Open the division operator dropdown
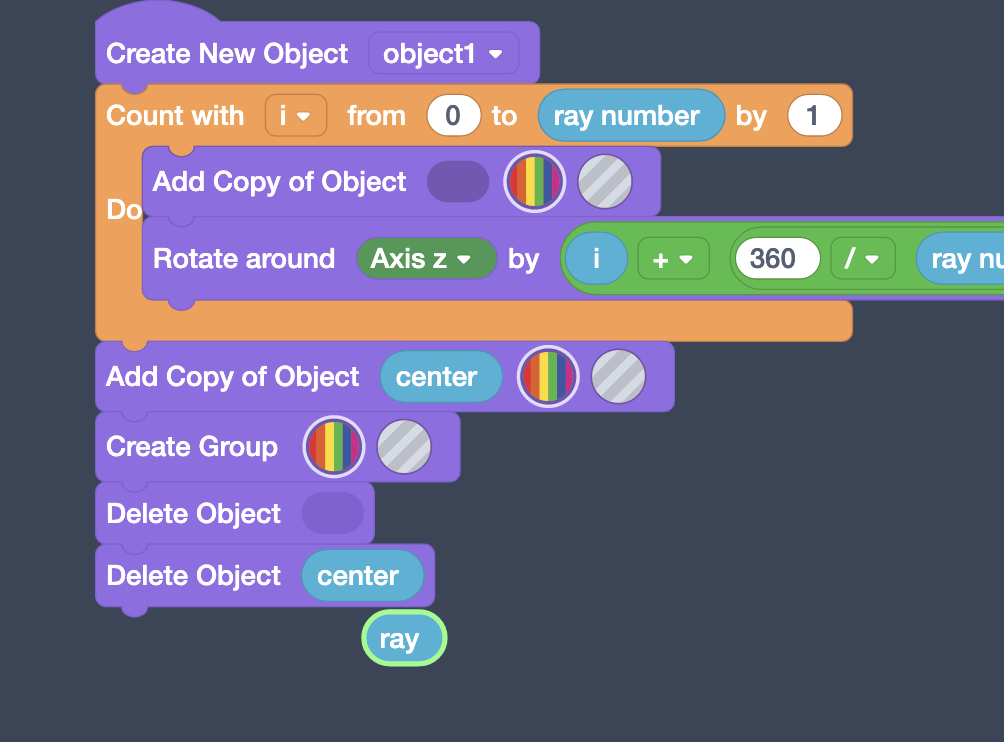The height and width of the screenshot is (742, 1004). 862,258
